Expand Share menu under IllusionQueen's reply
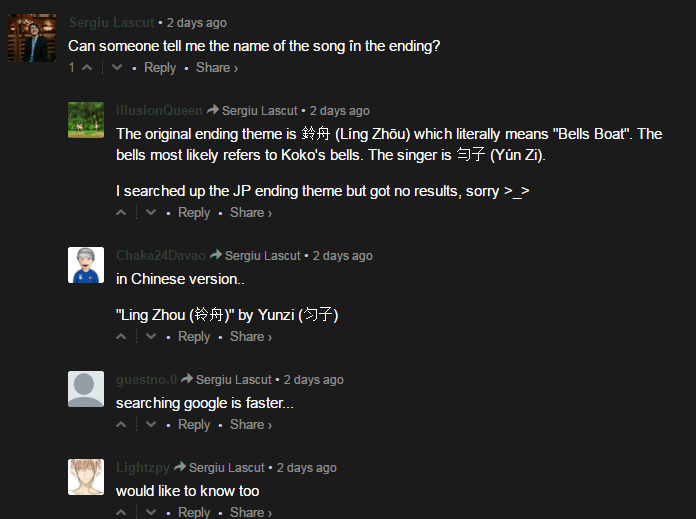Image resolution: width=696 pixels, height=519 pixels. [x=251, y=213]
